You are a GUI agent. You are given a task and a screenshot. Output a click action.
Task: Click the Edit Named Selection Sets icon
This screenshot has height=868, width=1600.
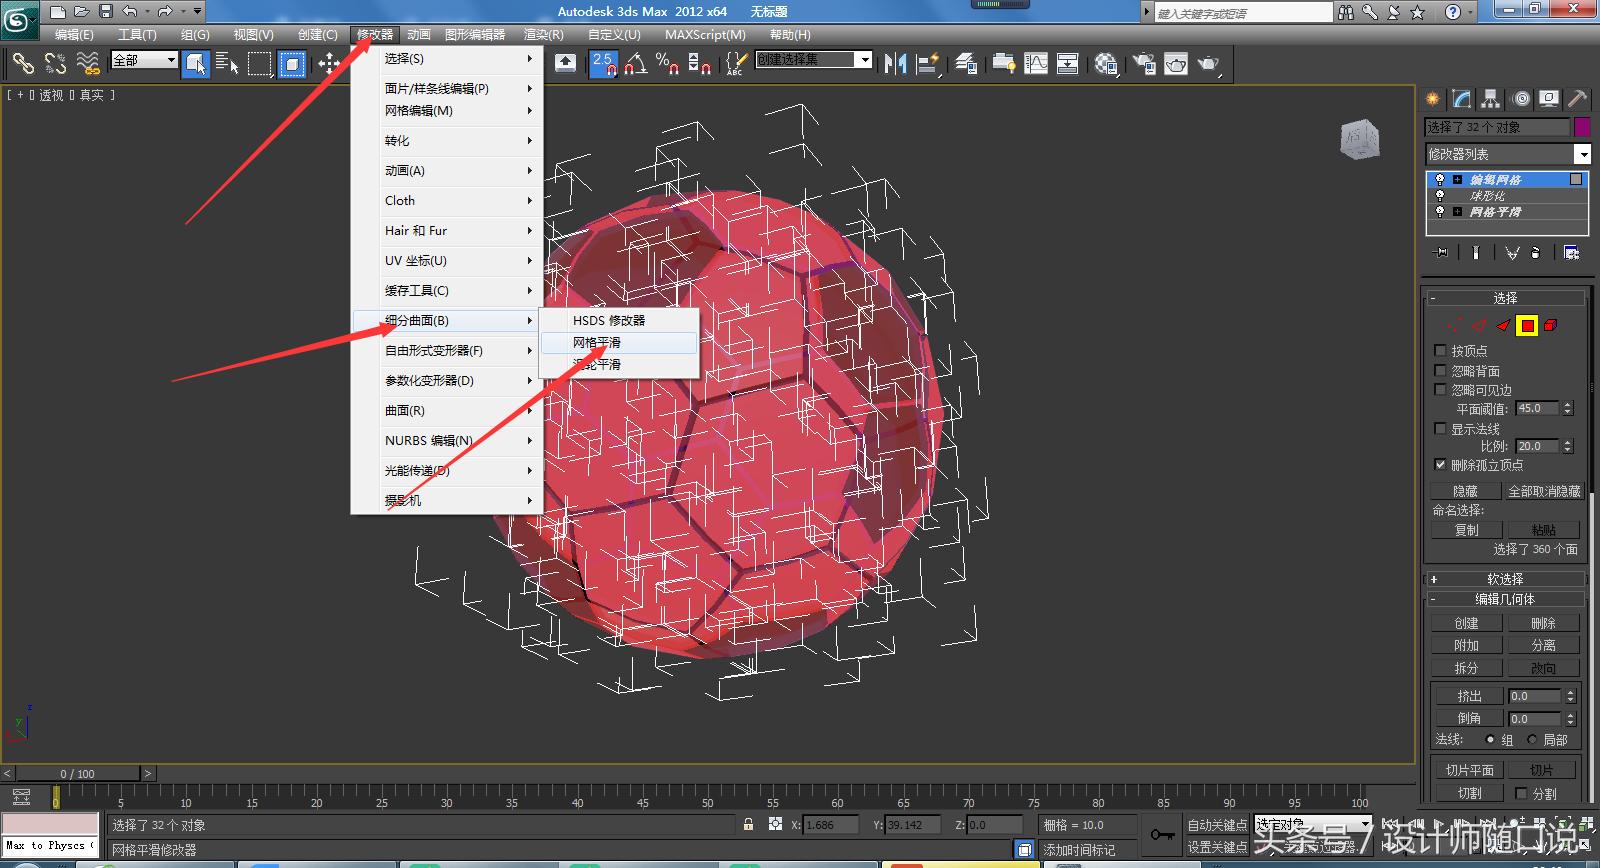click(735, 64)
